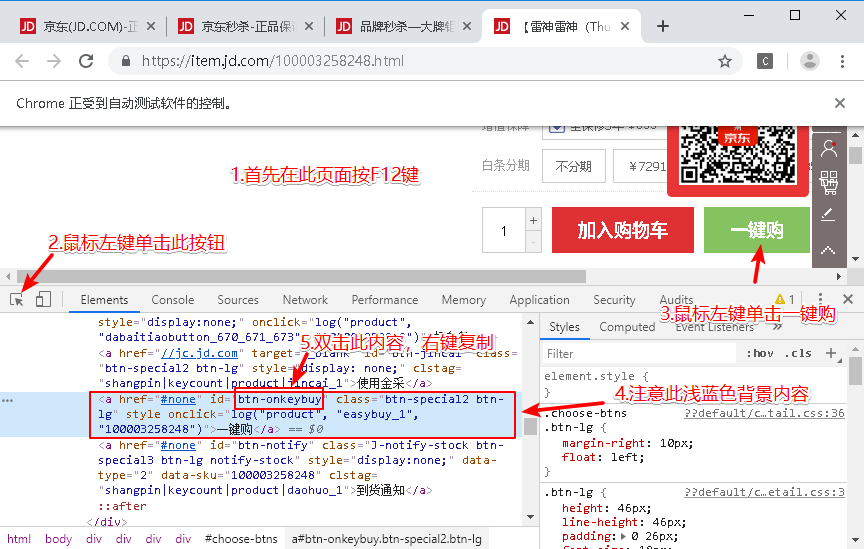Open ellipsis actions for selected node
This screenshot has height=549, width=864.
(7, 400)
